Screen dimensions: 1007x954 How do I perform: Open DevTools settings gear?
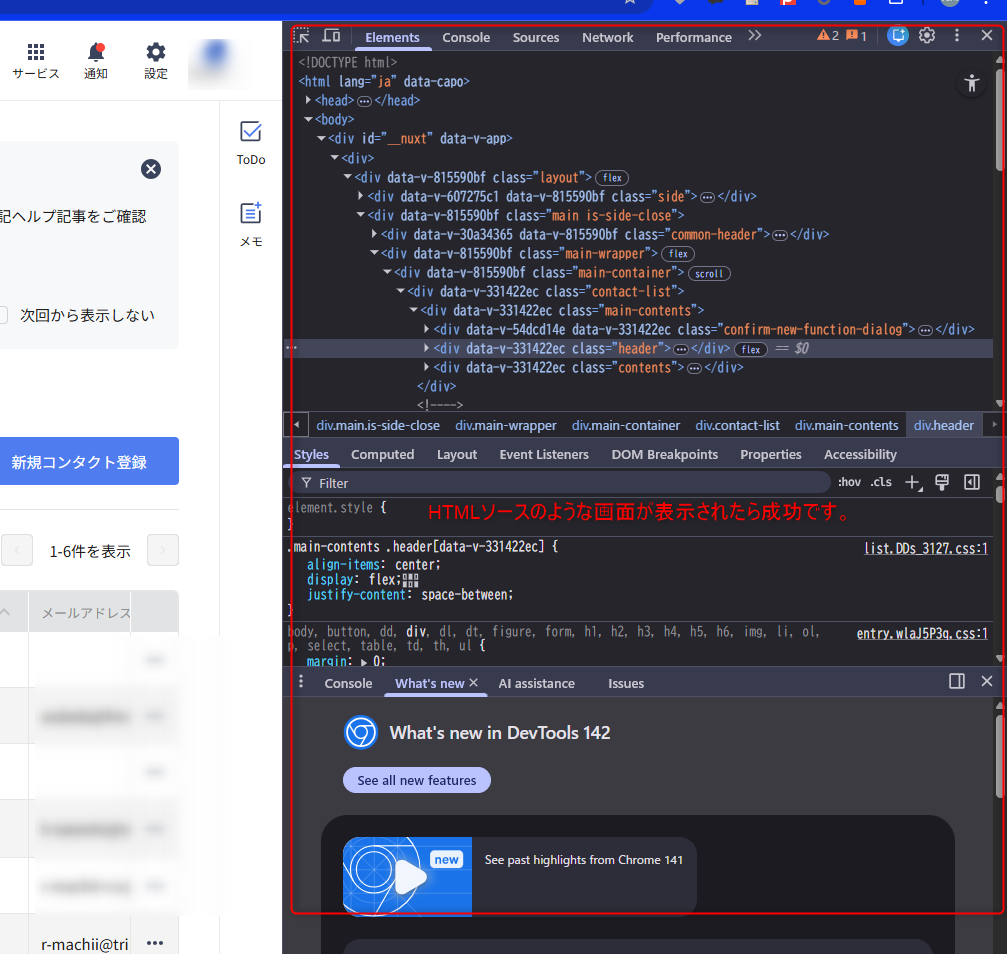[927, 36]
